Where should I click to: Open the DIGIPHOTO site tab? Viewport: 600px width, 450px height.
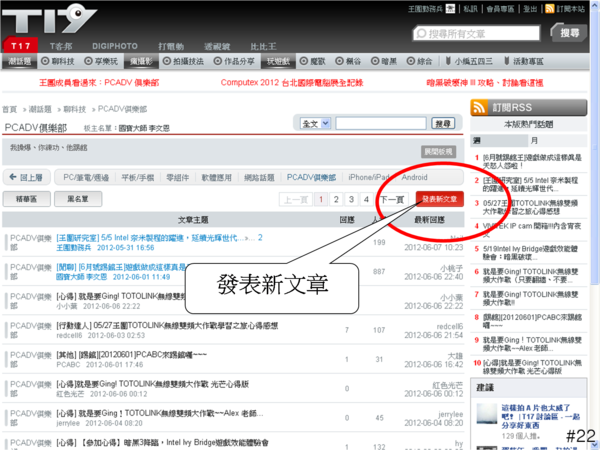115,46
